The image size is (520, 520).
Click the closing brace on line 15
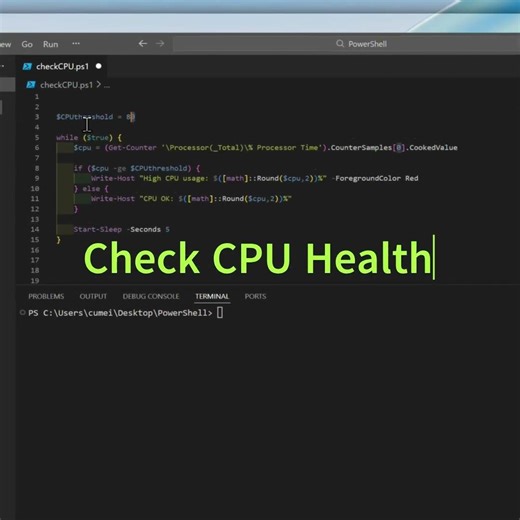(x=59, y=240)
